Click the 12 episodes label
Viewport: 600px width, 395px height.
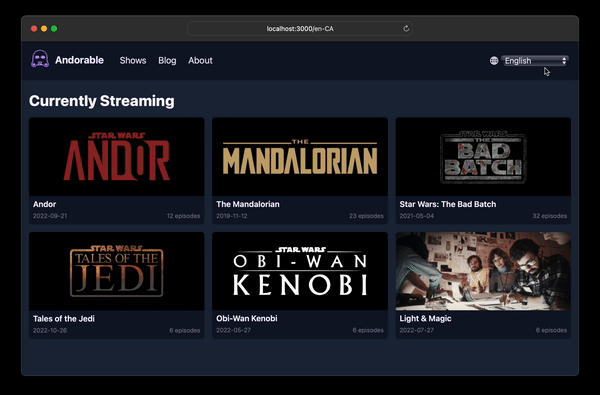(x=183, y=216)
